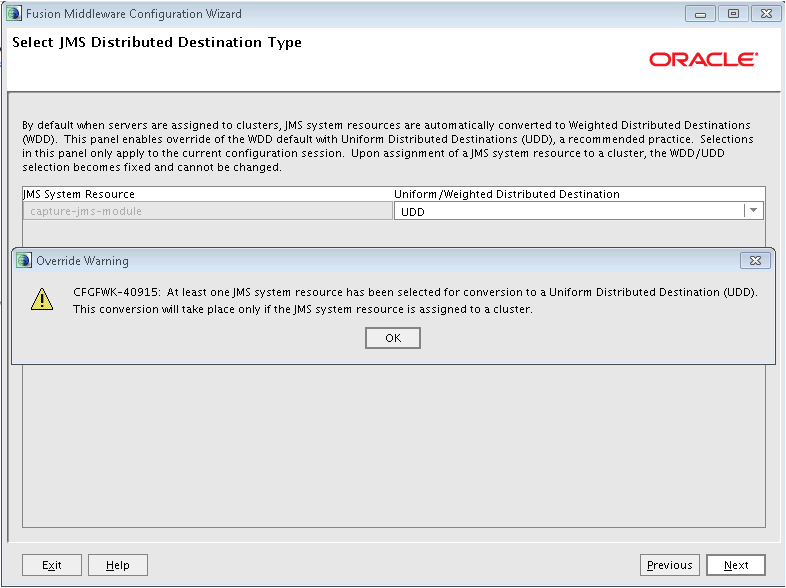Viewport: 786px width, 588px height.
Task: Click the Select JMS Distributed Destination Type heading
Action: tap(157, 43)
